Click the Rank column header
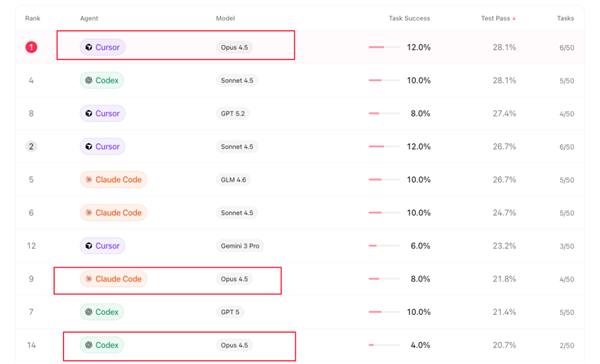This screenshot has height=364, width=600. tap(33, 18)
